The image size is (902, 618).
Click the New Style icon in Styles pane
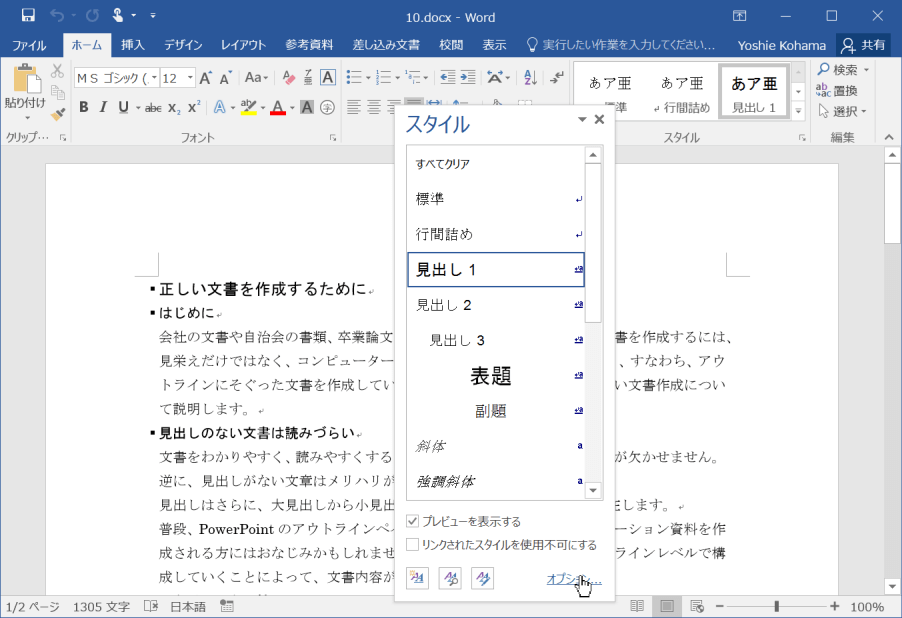[x=417, y=577]
